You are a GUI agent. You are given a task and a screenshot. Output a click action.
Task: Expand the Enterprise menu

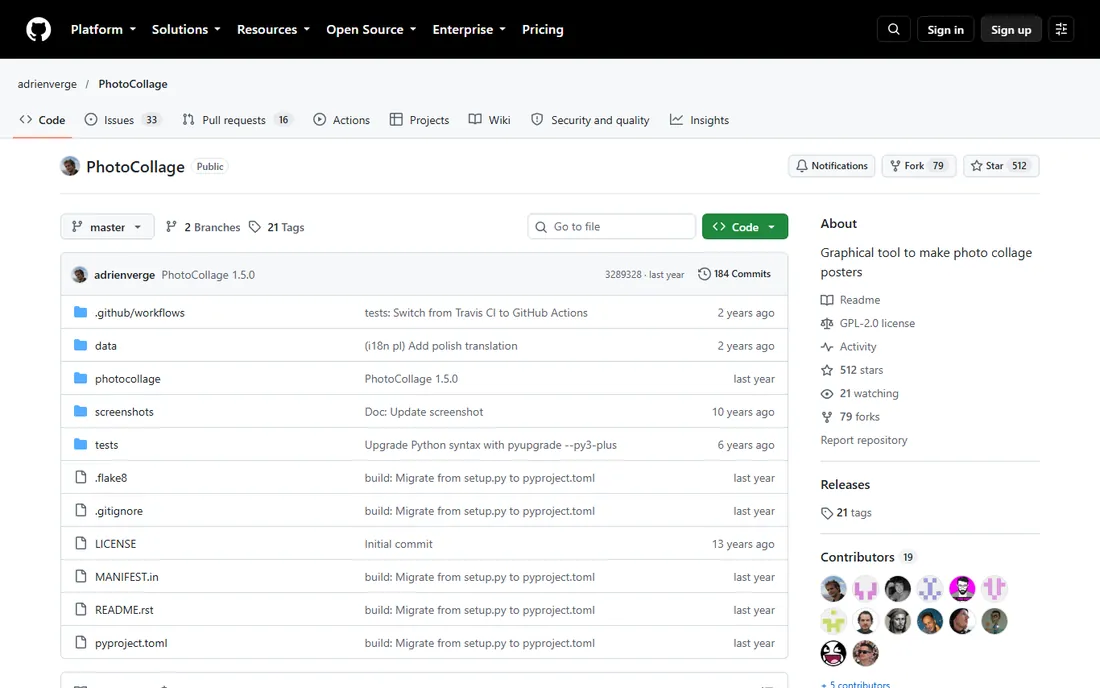coord(469,29)
